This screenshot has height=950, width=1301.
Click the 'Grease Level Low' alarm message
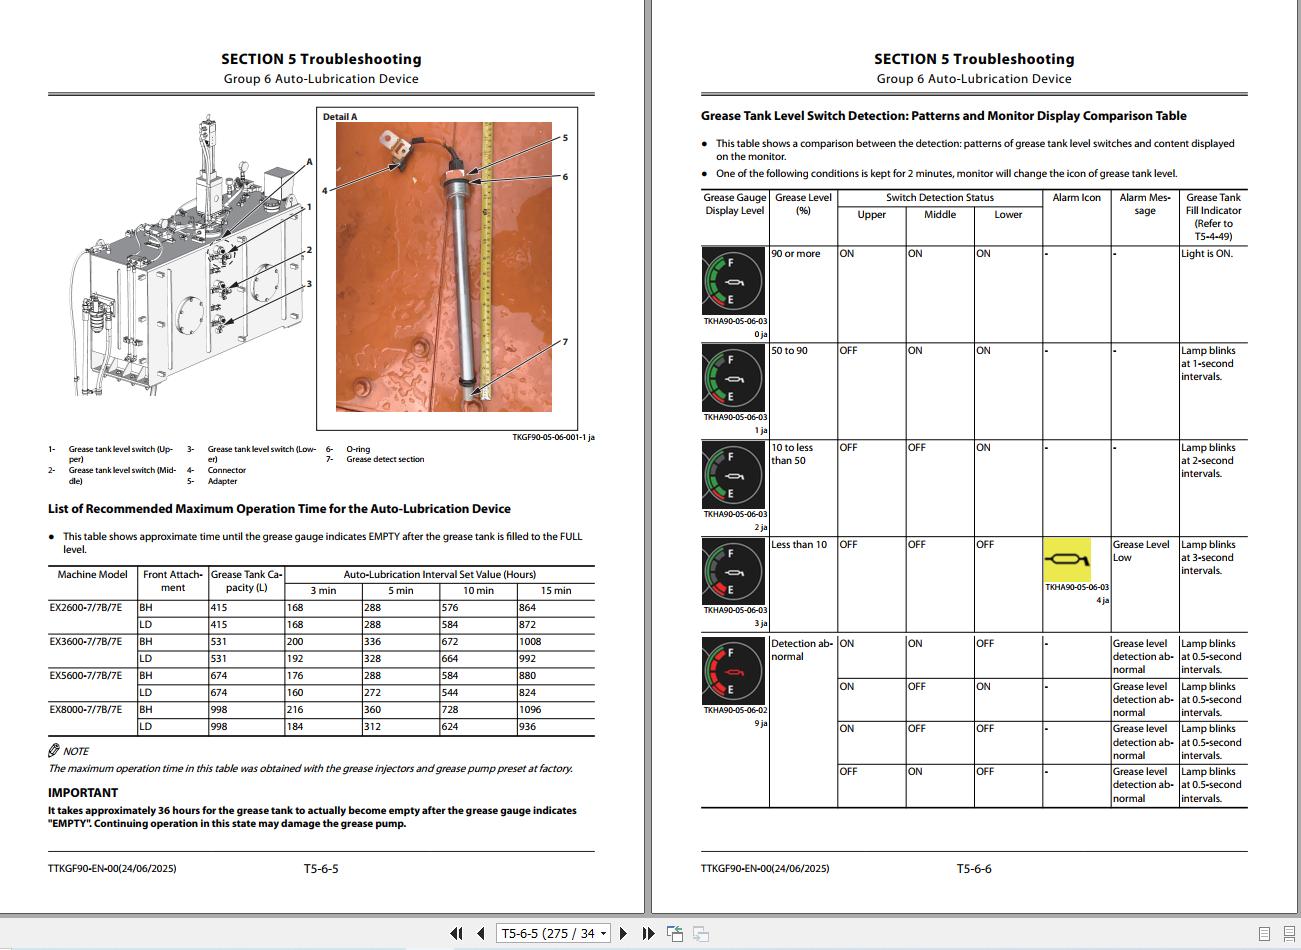1141,551
